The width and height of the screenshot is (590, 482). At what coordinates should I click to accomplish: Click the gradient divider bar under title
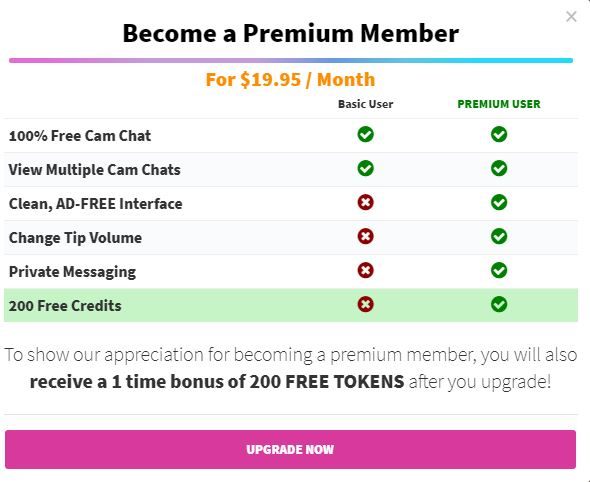coord(291,60)
